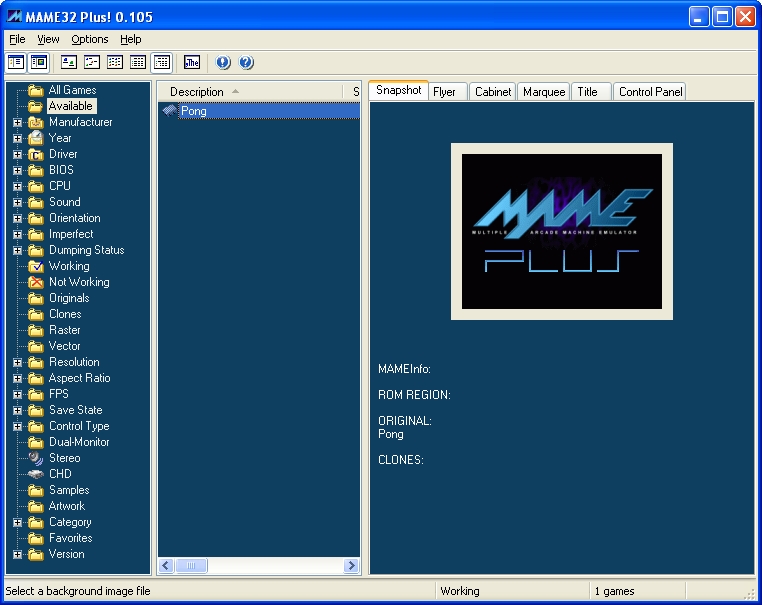Select the Not Working folder
This screenshot has height=605, width=762.
(78, 282)
